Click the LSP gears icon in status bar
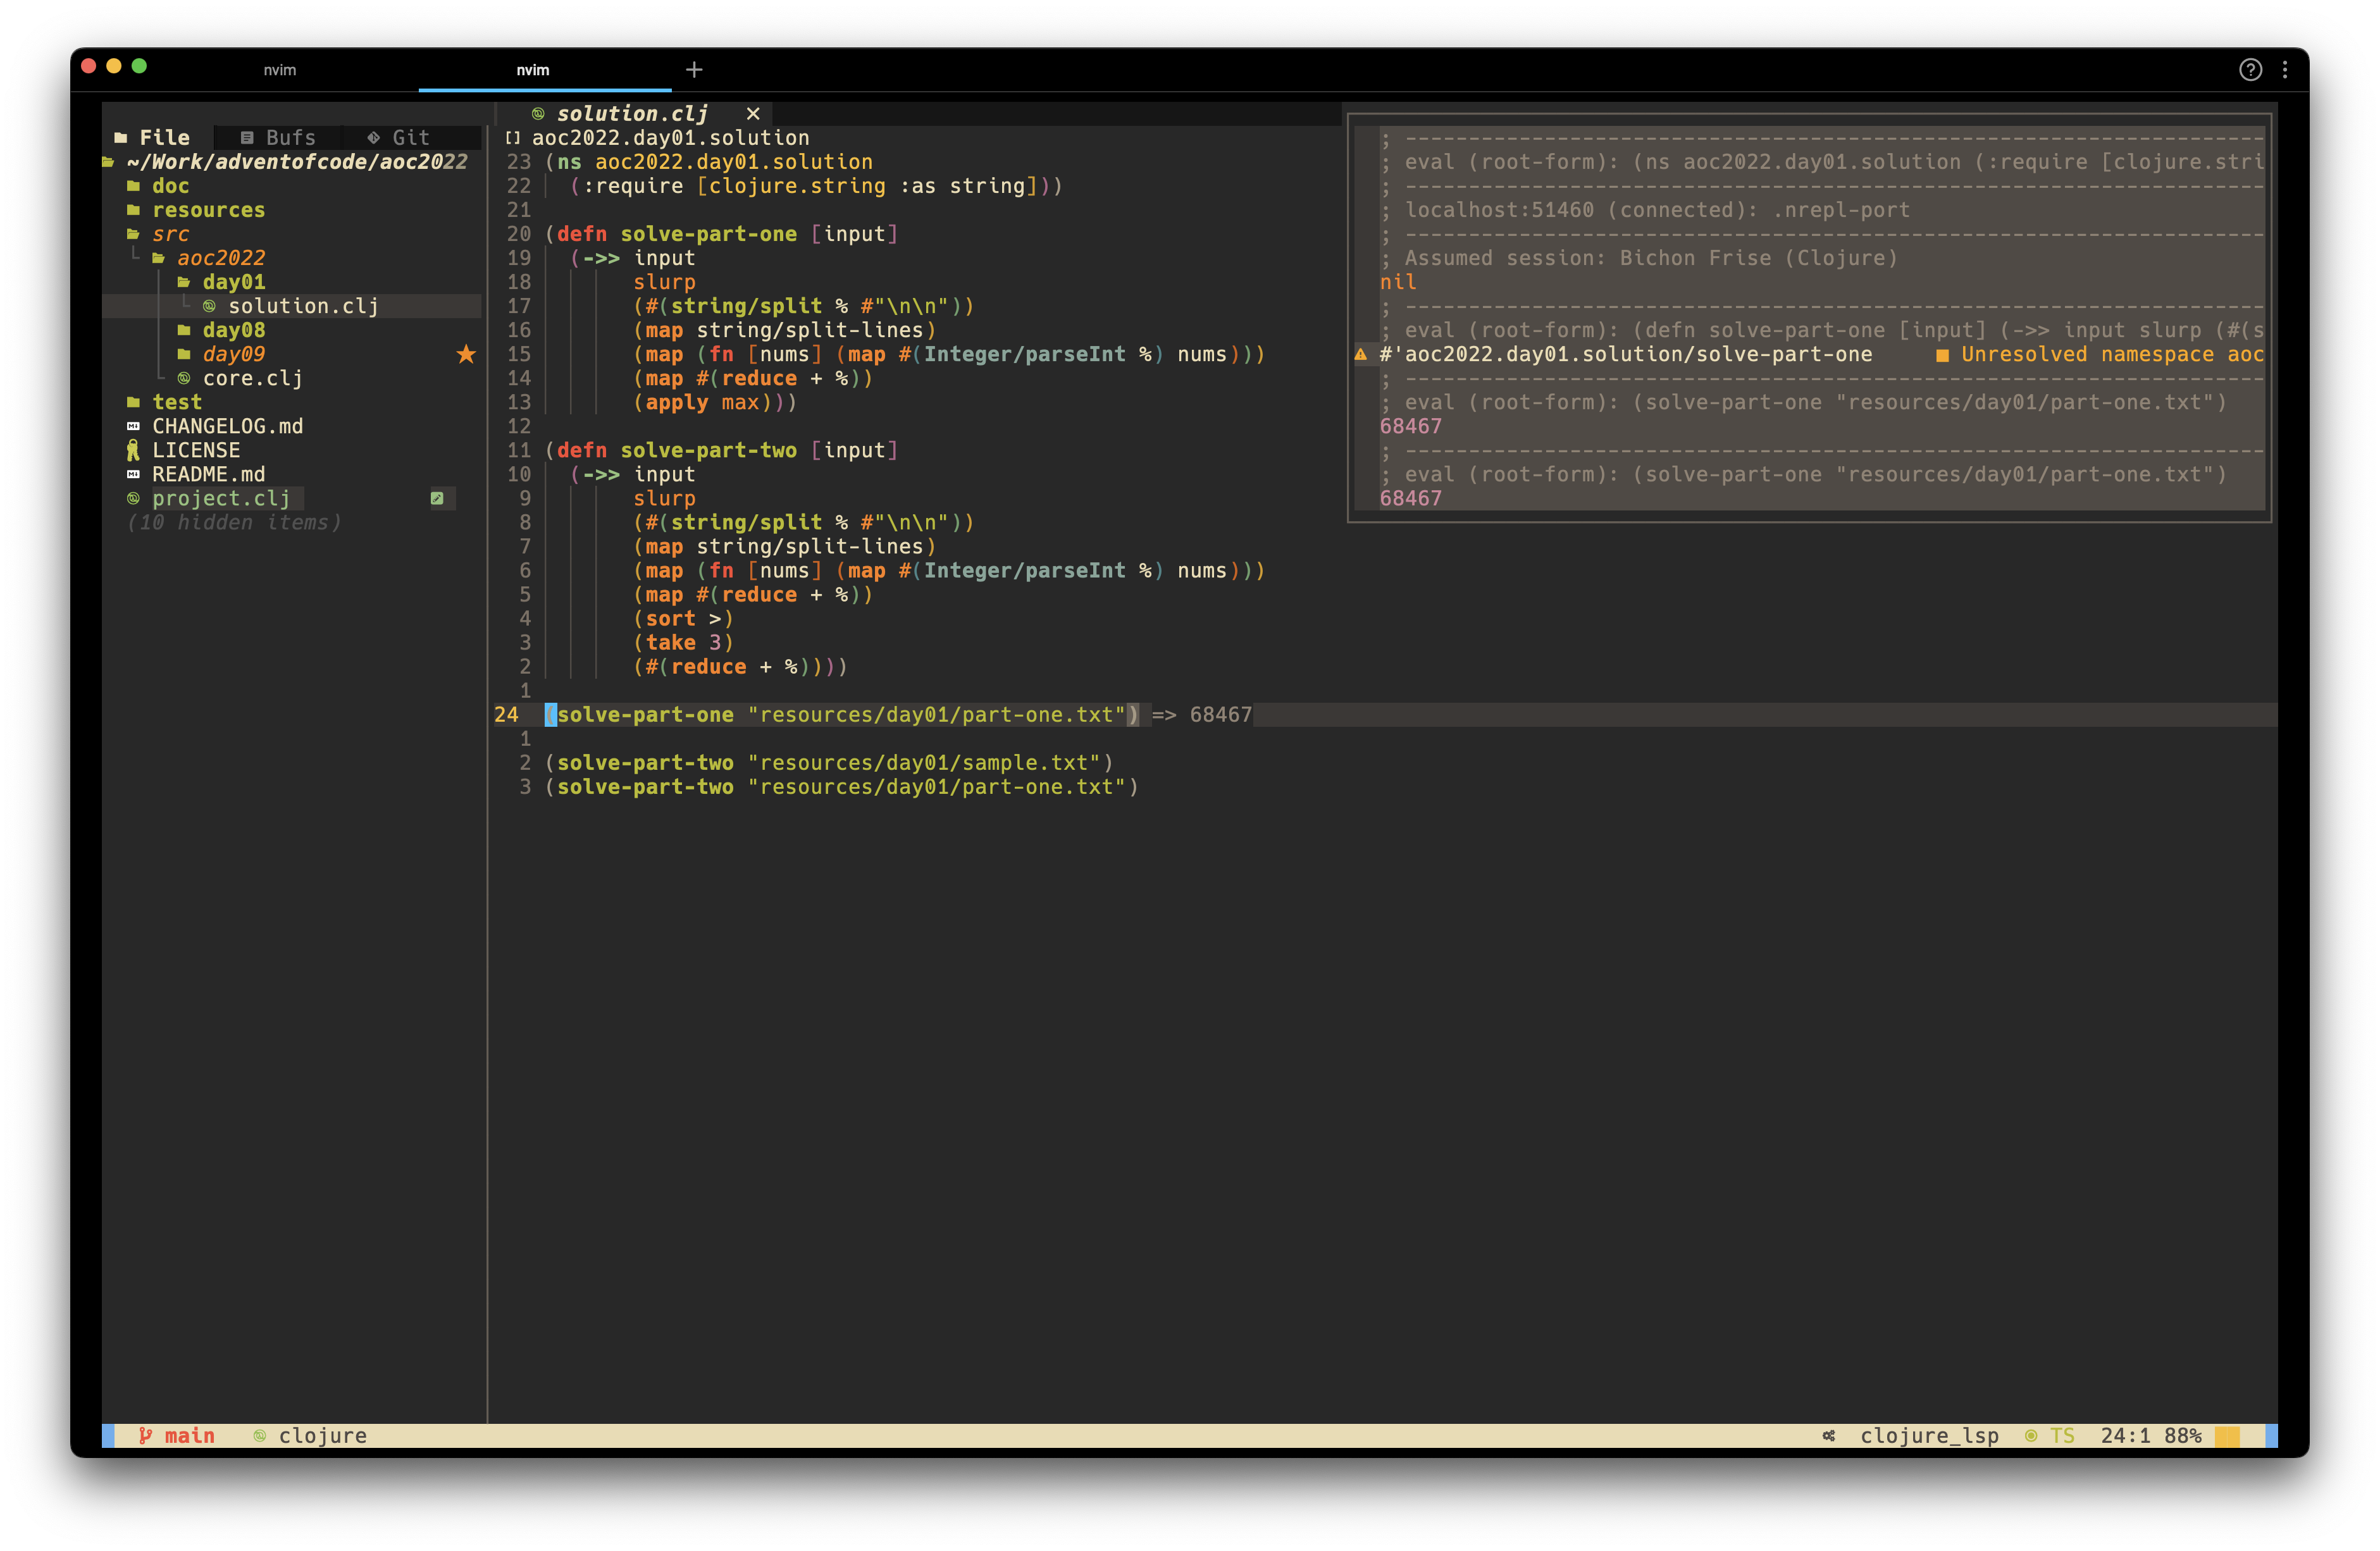 (1829, 1435)
